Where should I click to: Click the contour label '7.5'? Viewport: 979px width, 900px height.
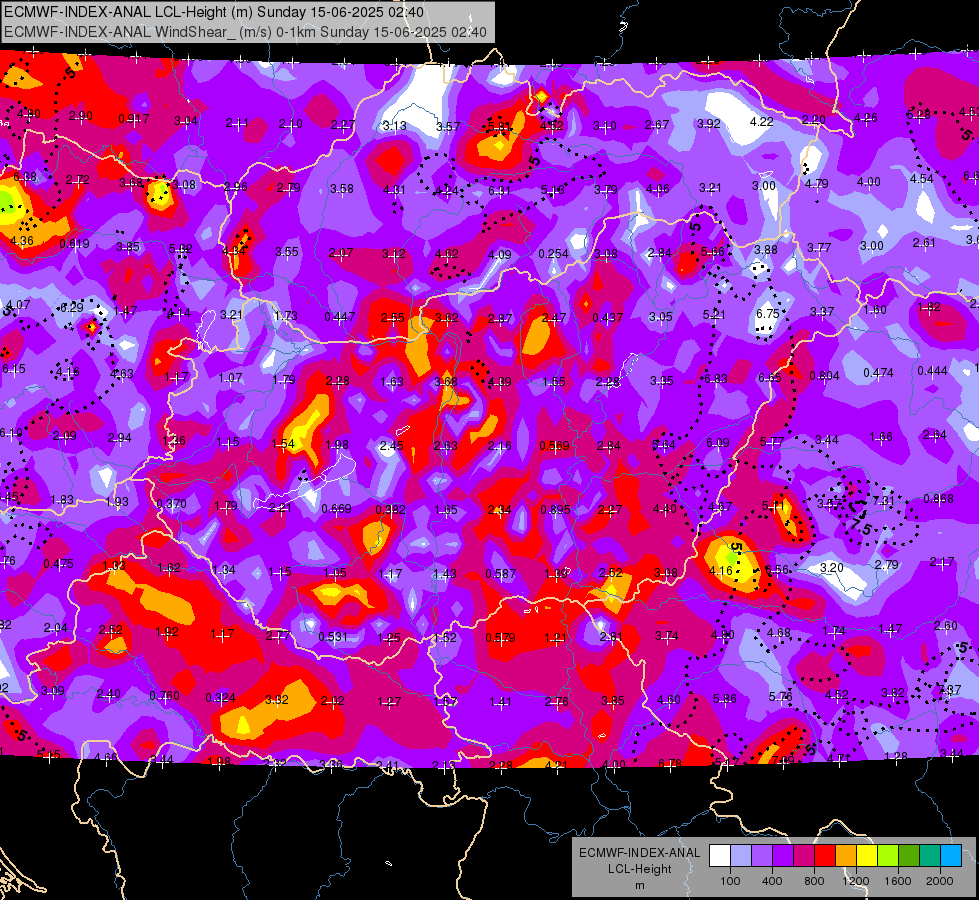click(860, 527)
